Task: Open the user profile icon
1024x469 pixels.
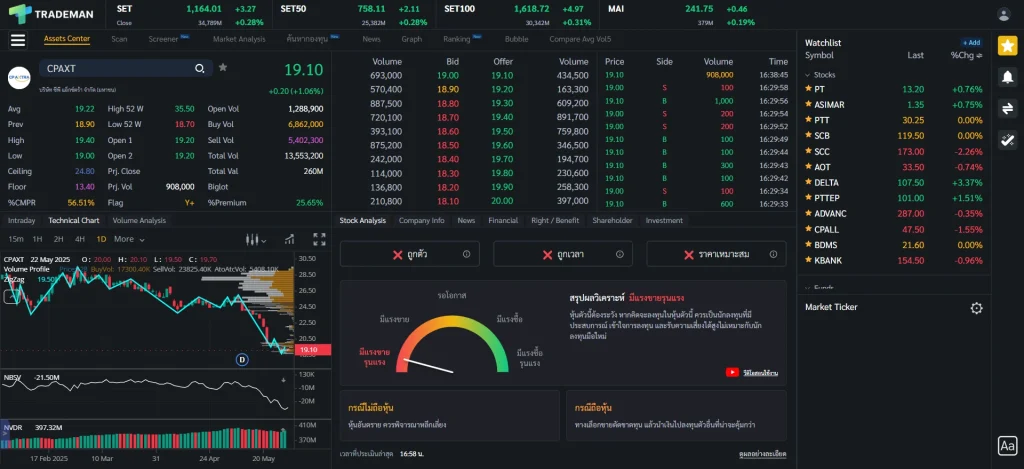Action: point(1004,14)
